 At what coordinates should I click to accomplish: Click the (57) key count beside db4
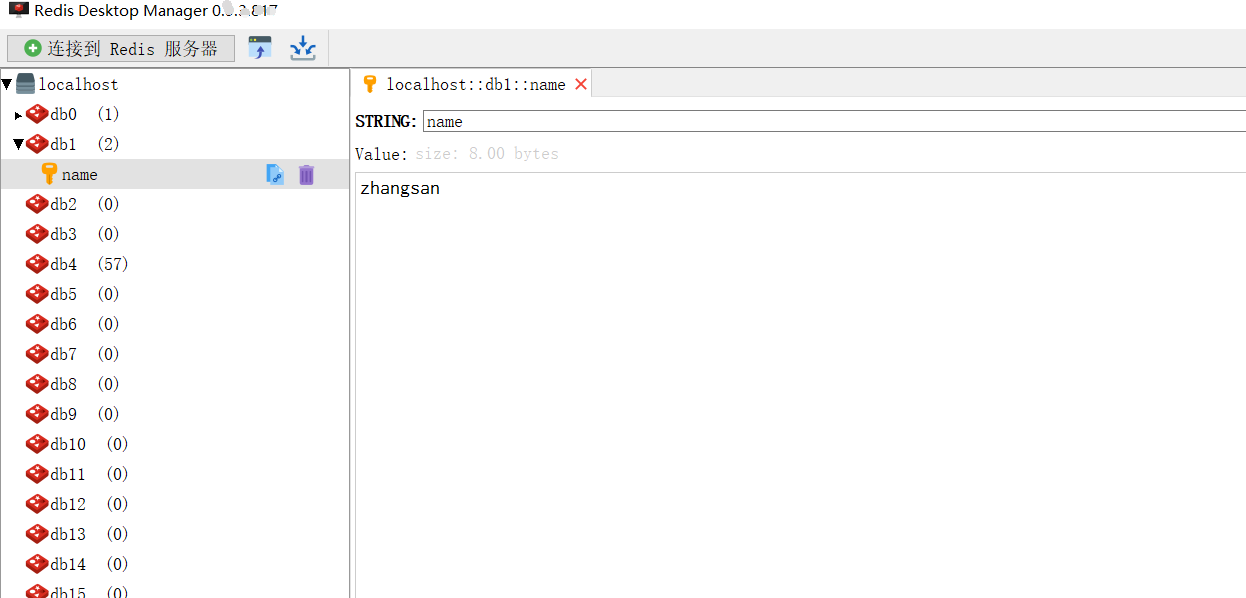click(113, 264)
